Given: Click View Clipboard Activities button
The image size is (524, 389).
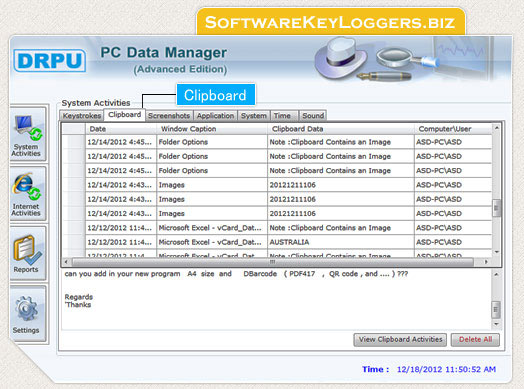Looking at the screenshot, I should click(400, 340).
